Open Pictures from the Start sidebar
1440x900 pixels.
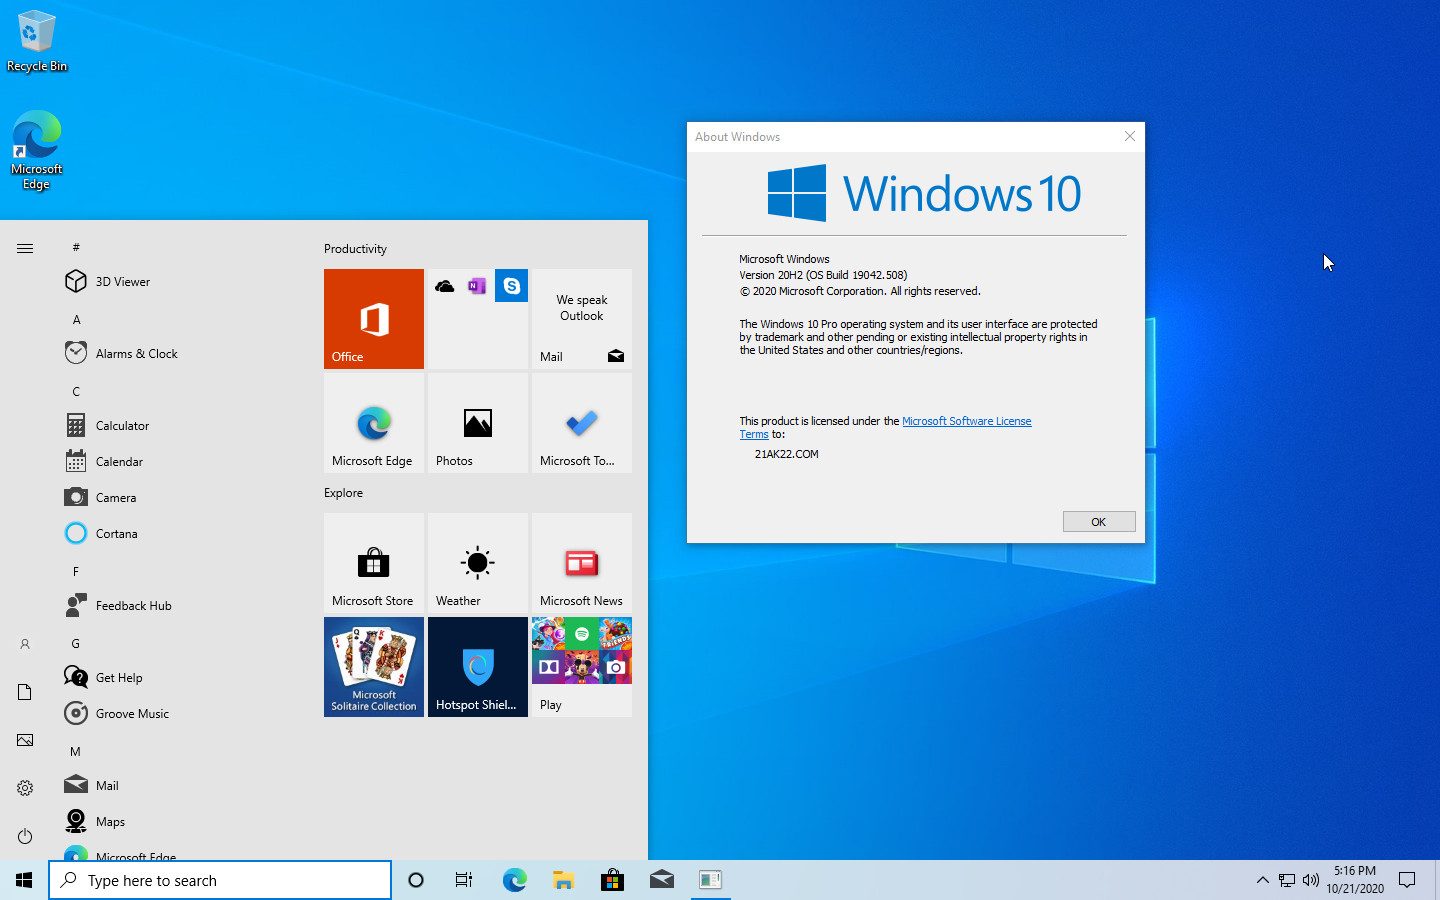[25, 740]
